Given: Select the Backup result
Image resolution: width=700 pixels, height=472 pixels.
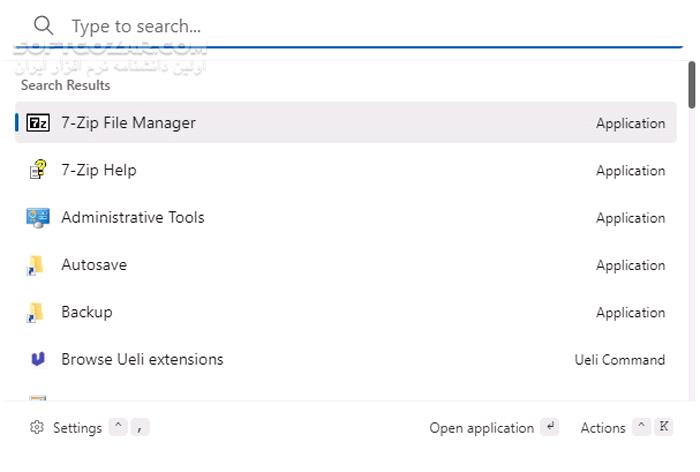Looking at the screenshot, I should (x=346, y=312).
